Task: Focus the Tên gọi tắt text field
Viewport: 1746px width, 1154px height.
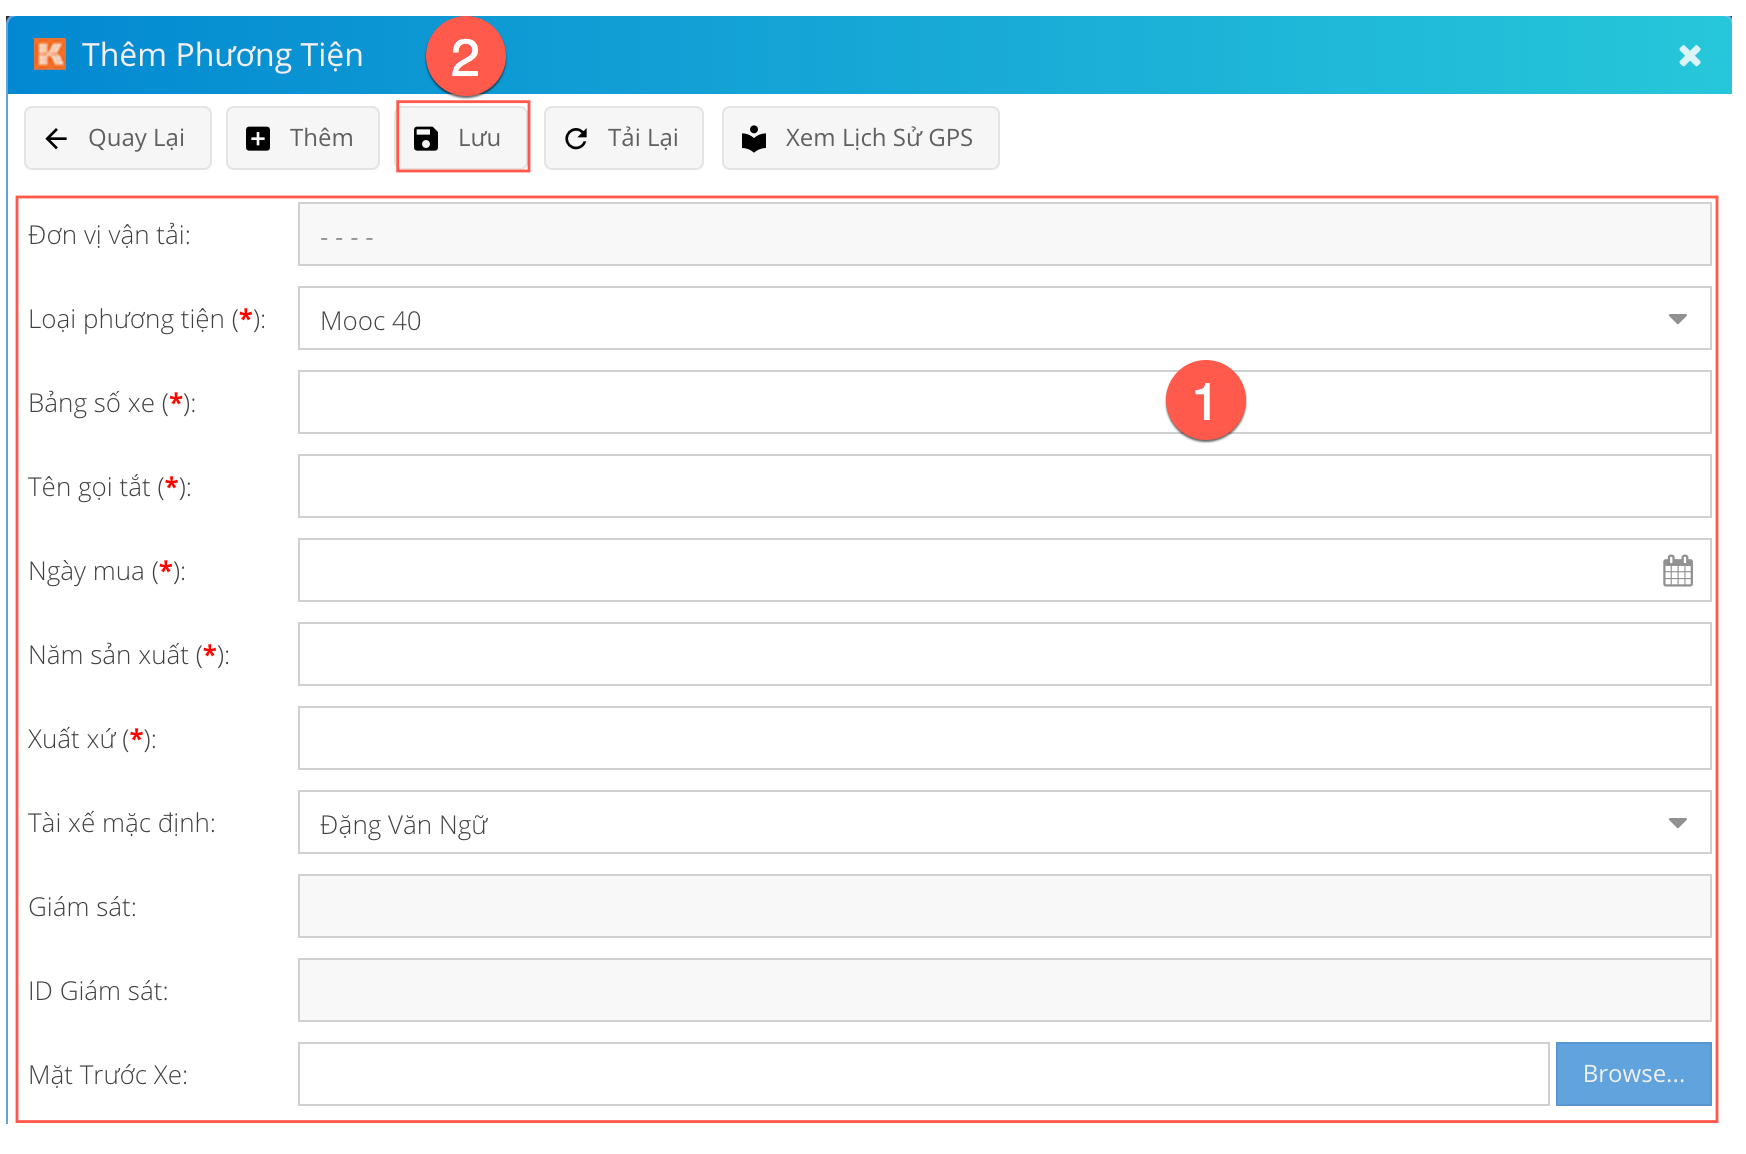Action: tap(1003, 487)
